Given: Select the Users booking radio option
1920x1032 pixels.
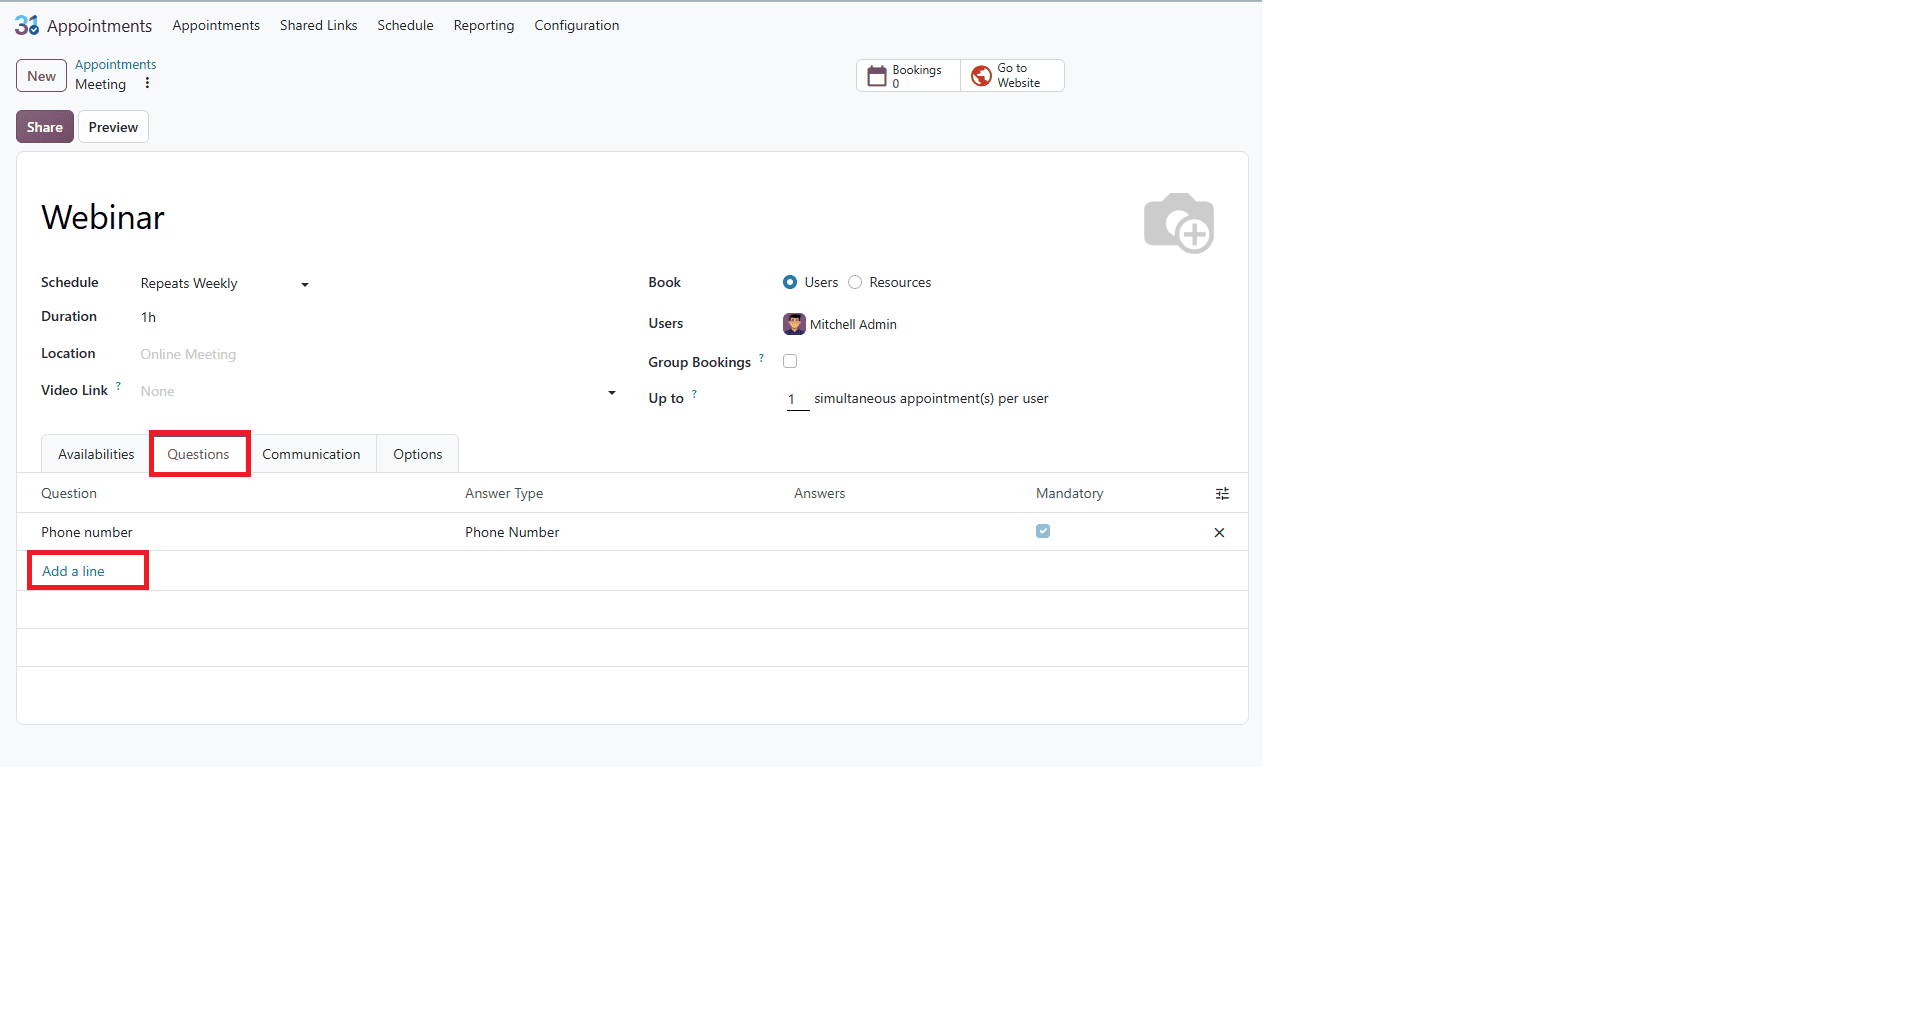Looking at the screenshot, I should click(790, 282).
